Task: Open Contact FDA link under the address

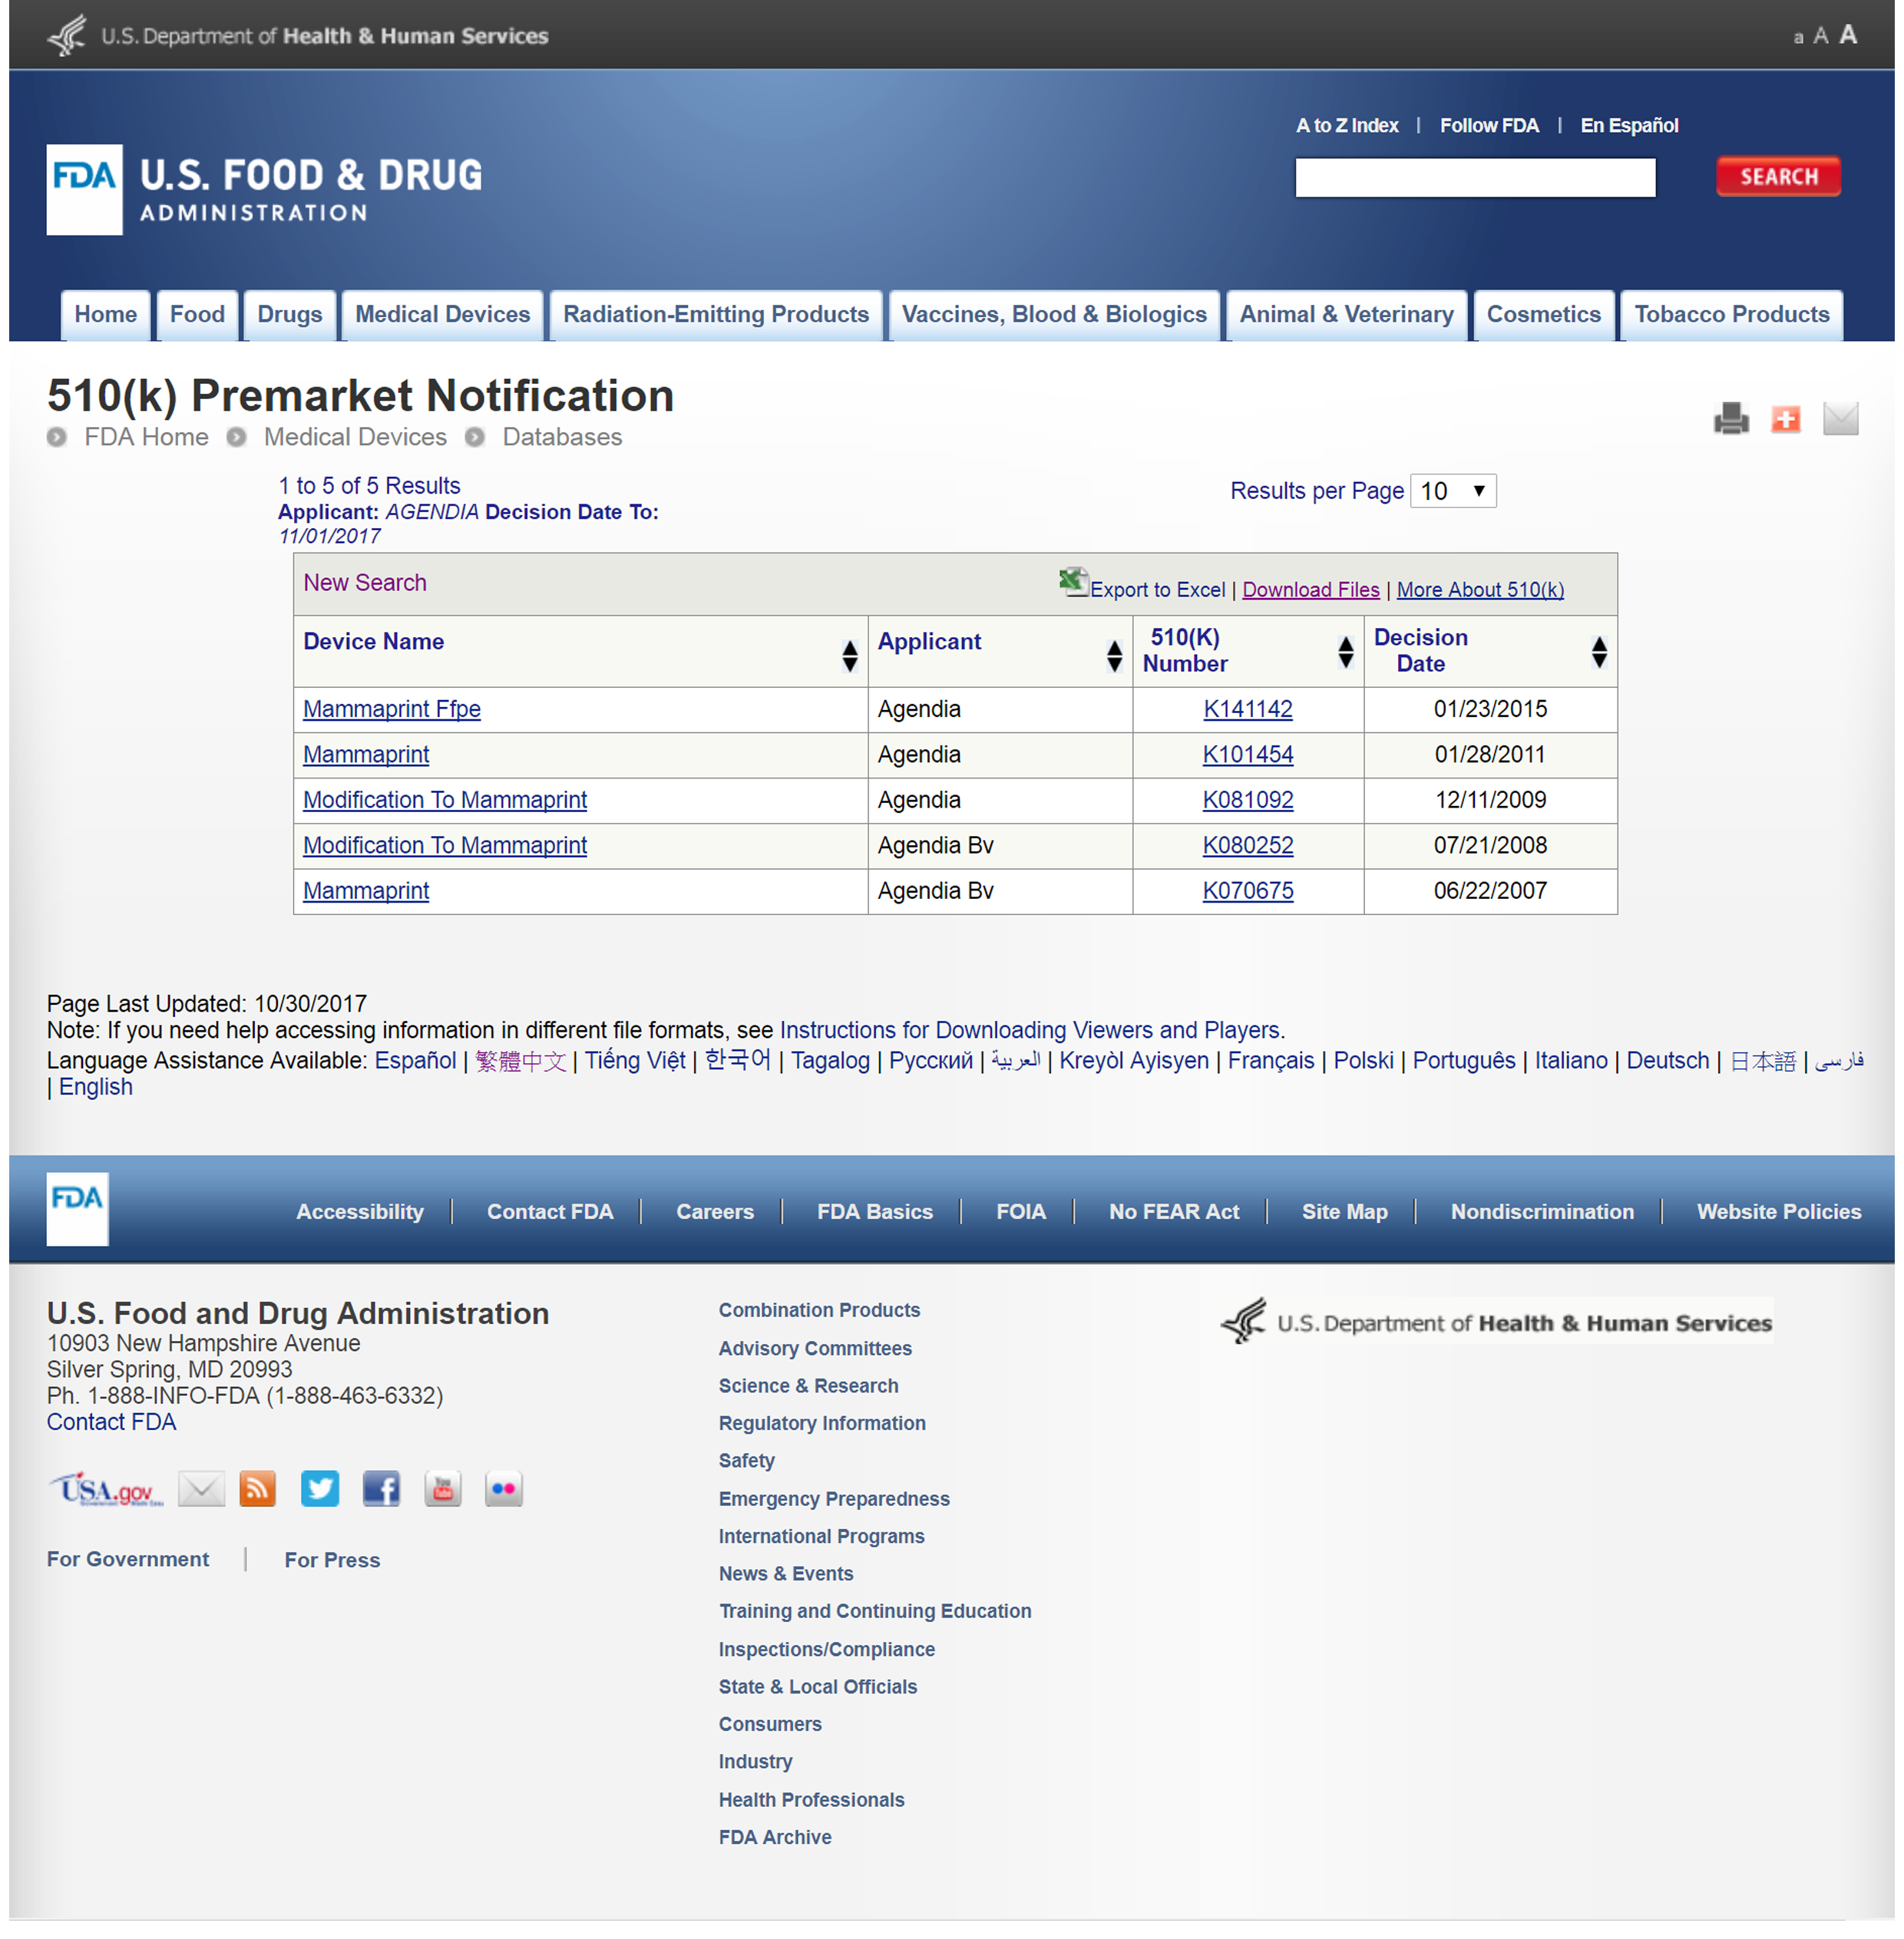Action: point(111,1422)
